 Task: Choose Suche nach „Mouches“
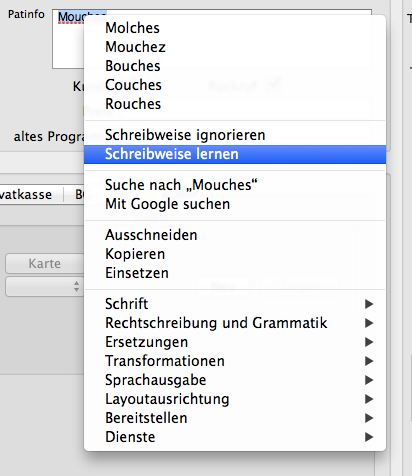[x=235, y=185]
